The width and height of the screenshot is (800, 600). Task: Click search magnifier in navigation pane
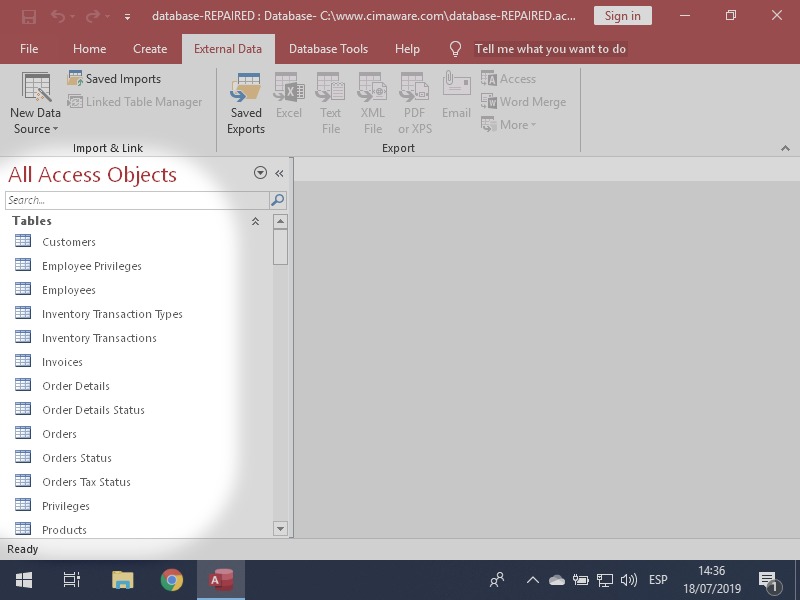pos(278,200)
